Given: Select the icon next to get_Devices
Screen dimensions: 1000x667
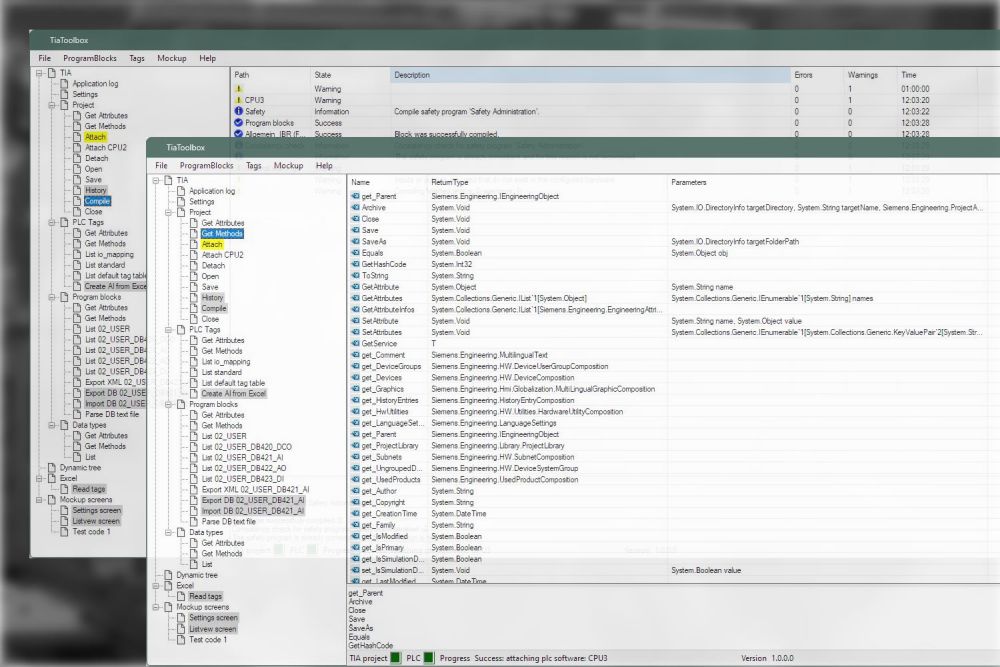Looking at the screenshot, I should [355, 377].
